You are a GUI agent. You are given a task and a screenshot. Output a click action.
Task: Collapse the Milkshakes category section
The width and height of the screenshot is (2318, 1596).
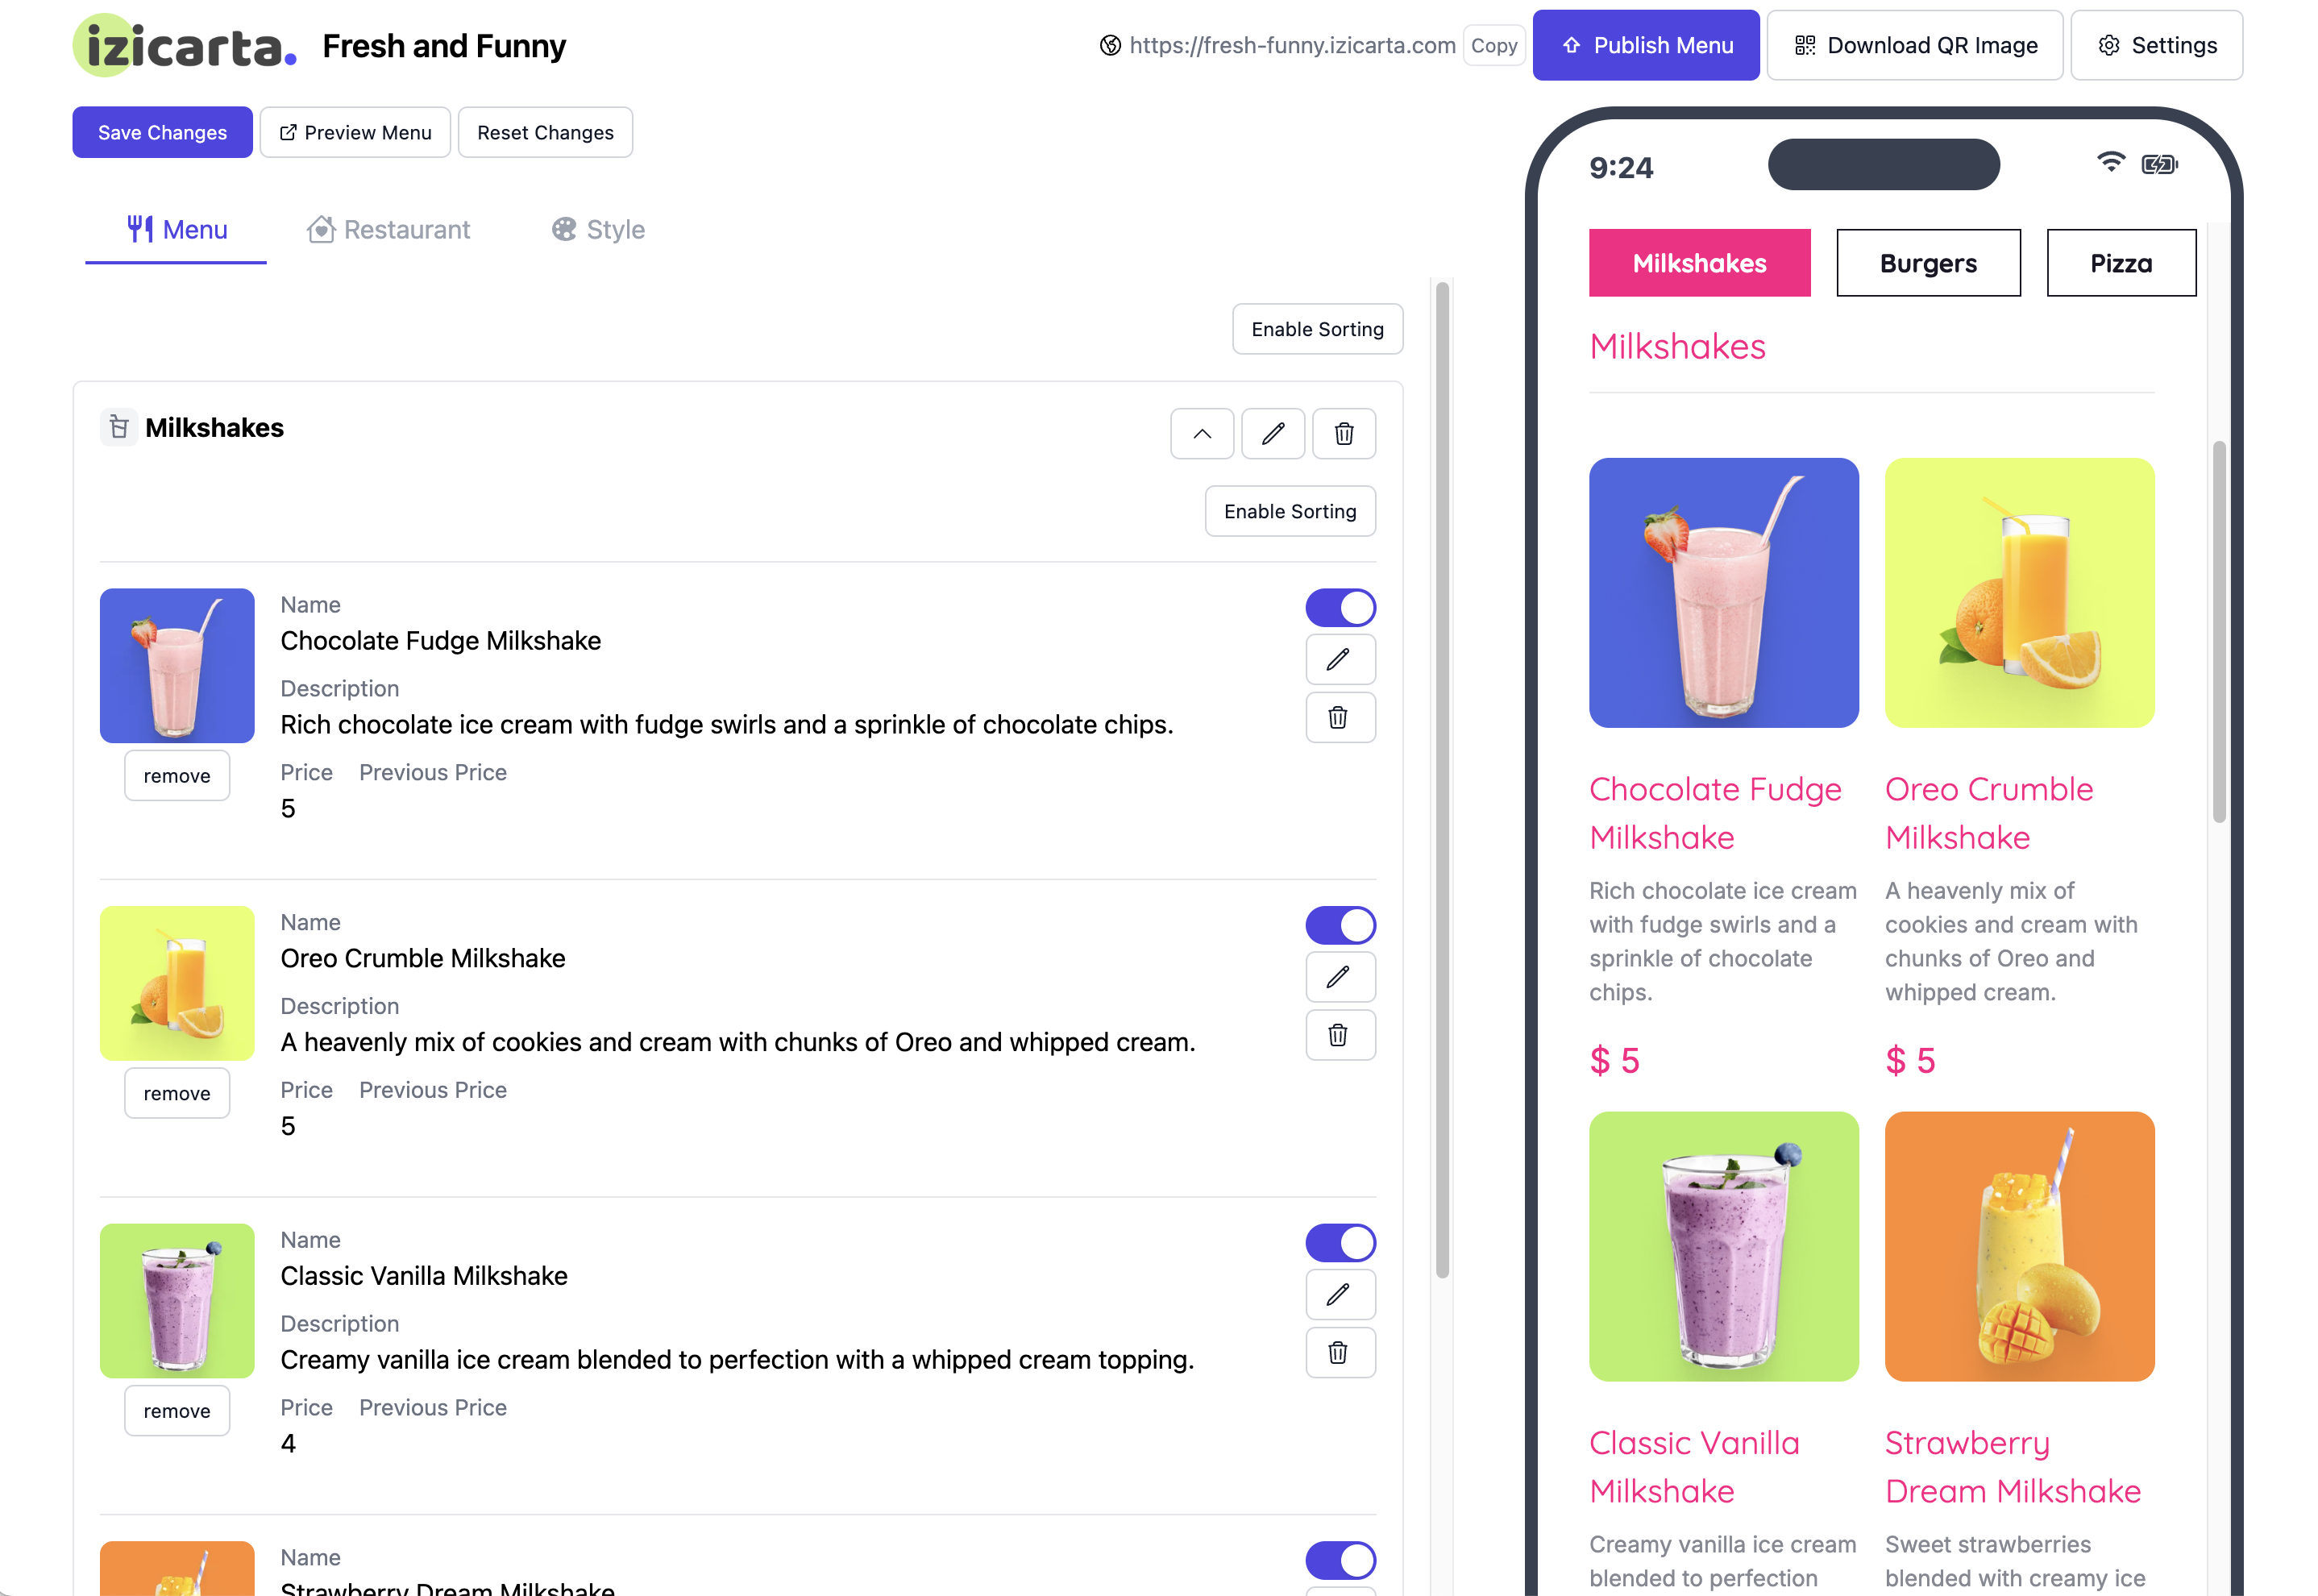click(x=1202, y=434)
